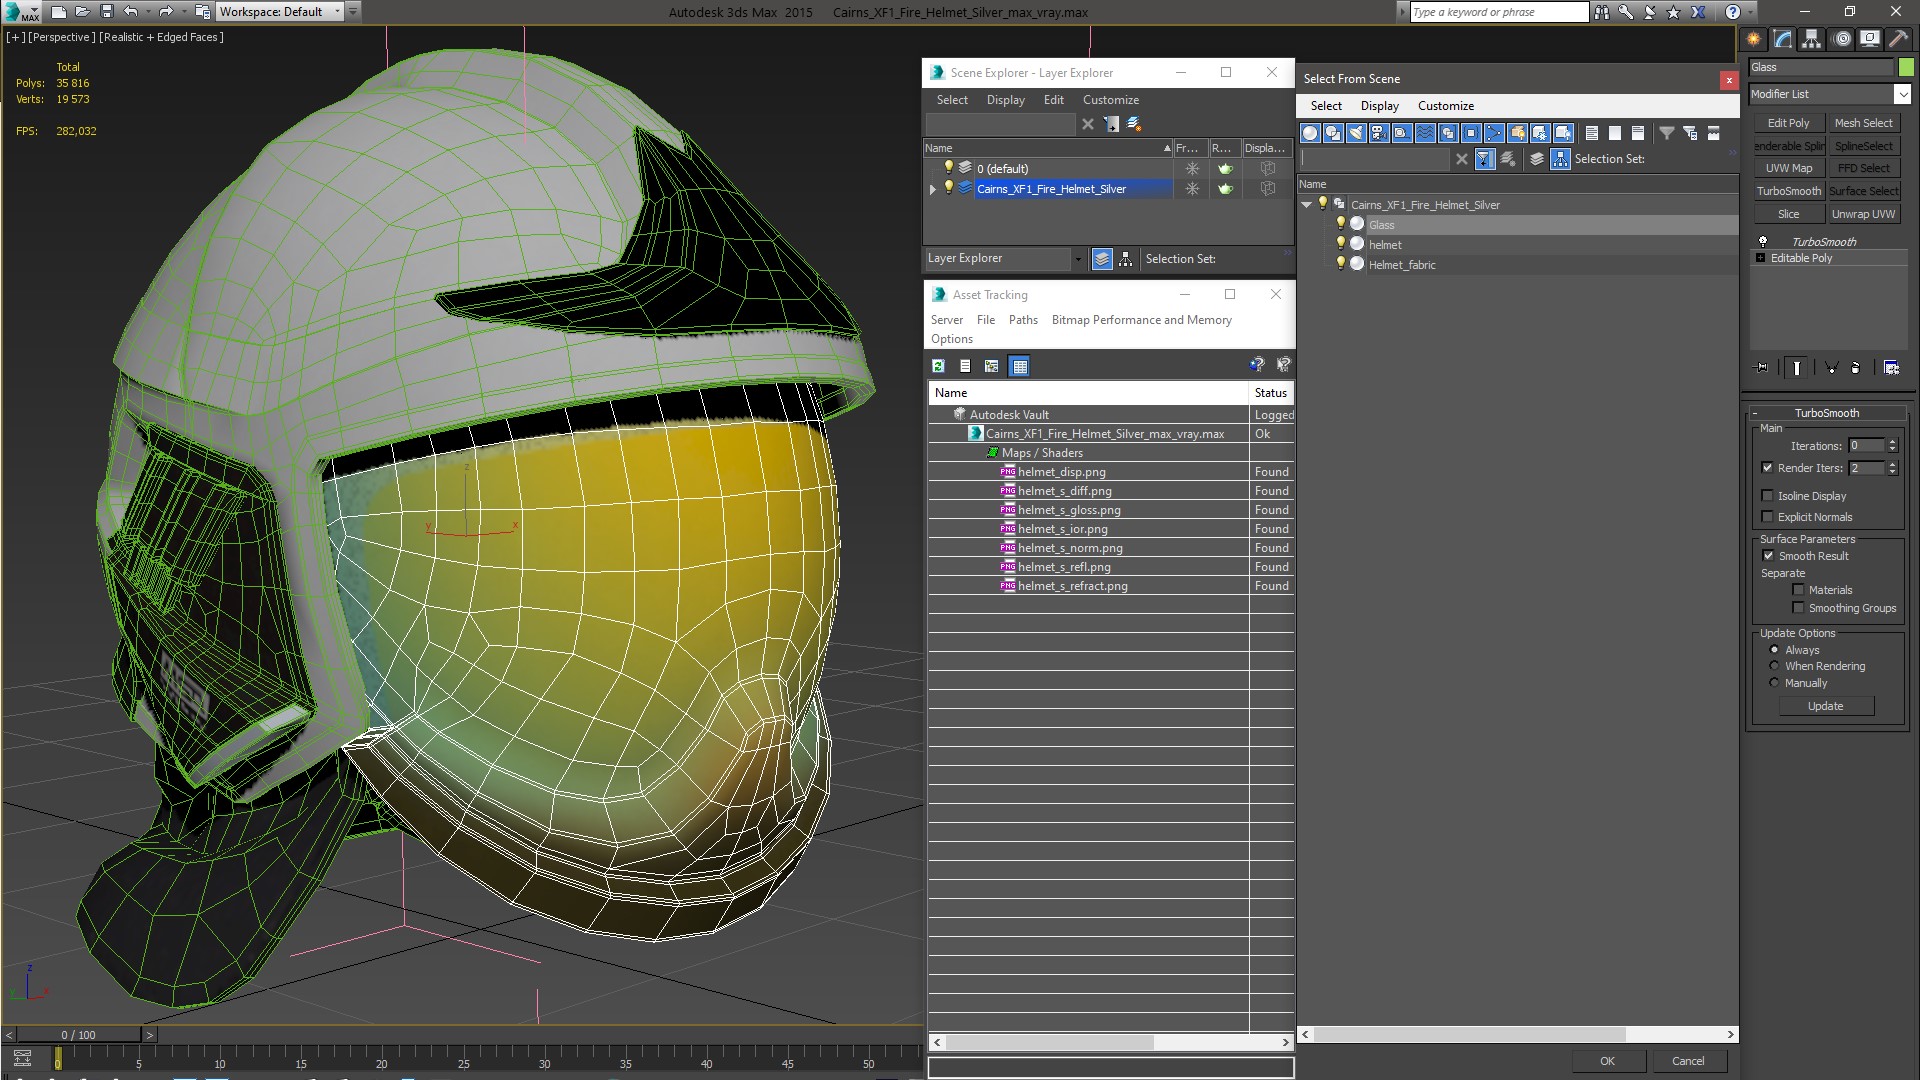This screenshot has width=1920, height=1080.
Task: Toggle visibility bulb of Glass object
Action: pyautogui.click(x=1341, y=224)
